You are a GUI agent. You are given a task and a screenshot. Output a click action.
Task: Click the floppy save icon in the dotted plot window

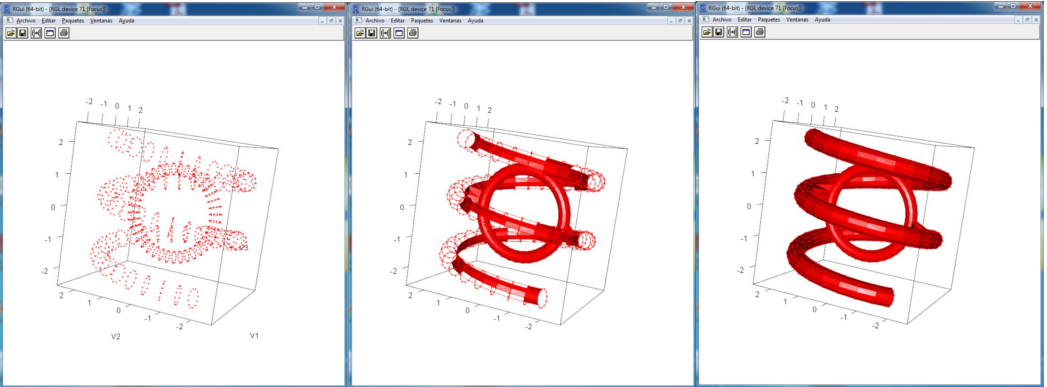pos(23,33)
